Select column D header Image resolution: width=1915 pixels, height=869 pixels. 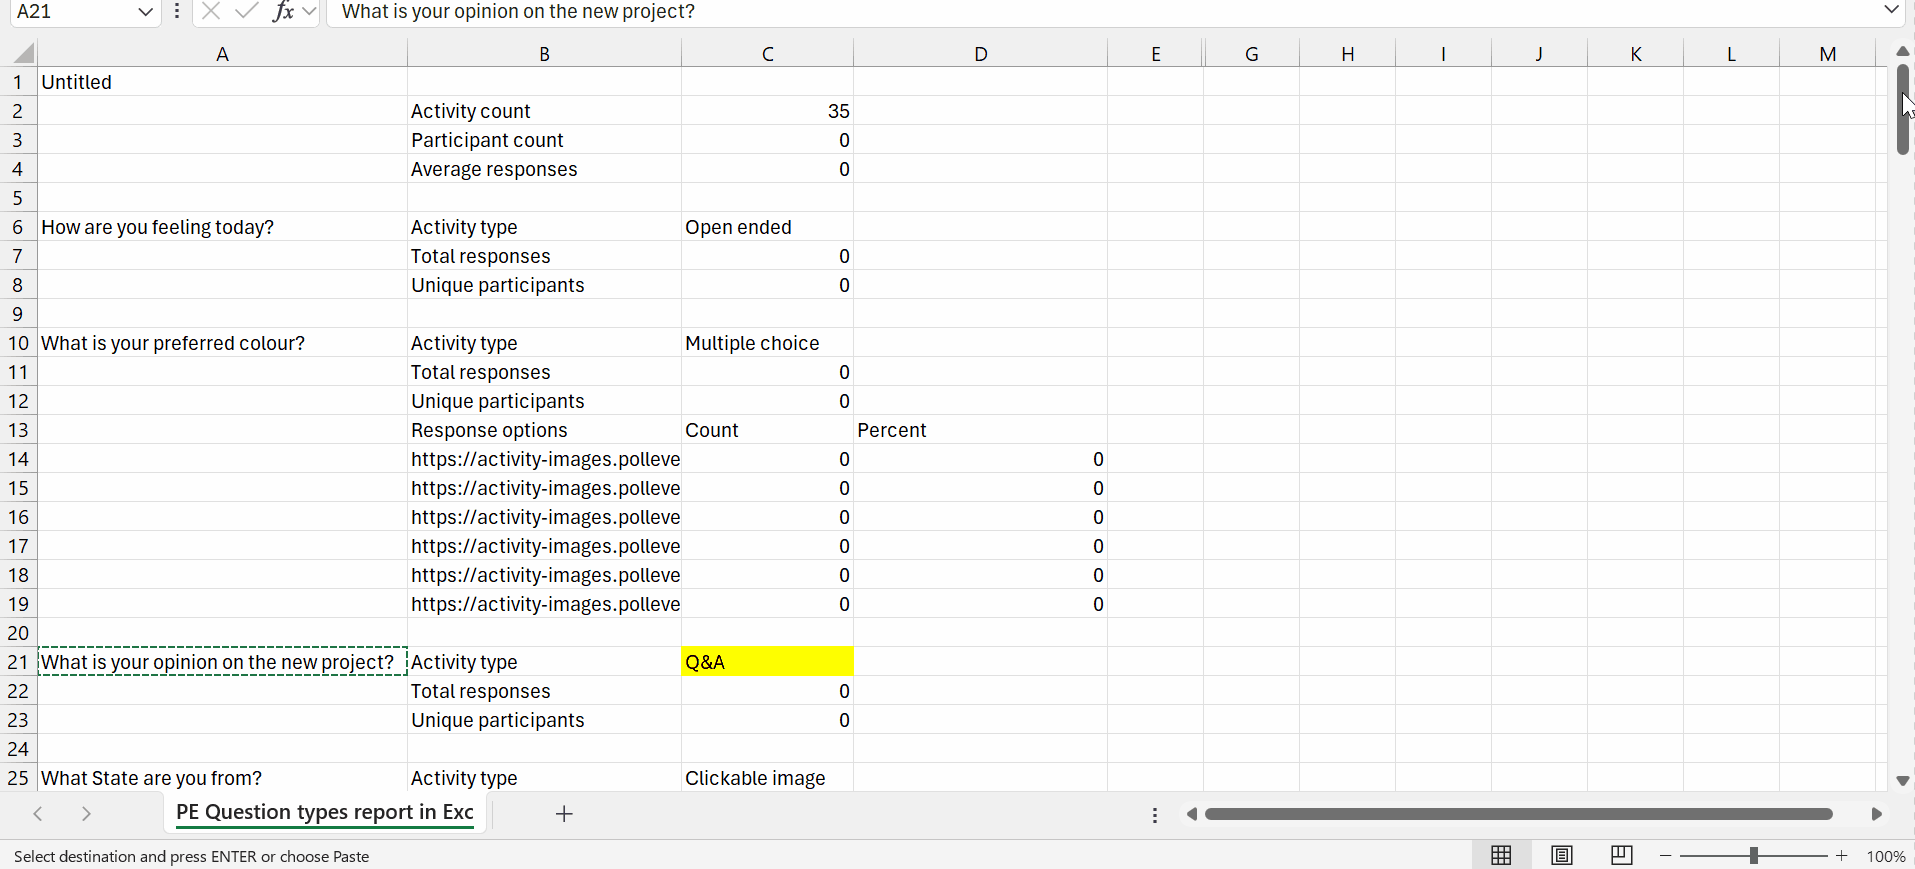coord(980,54)
